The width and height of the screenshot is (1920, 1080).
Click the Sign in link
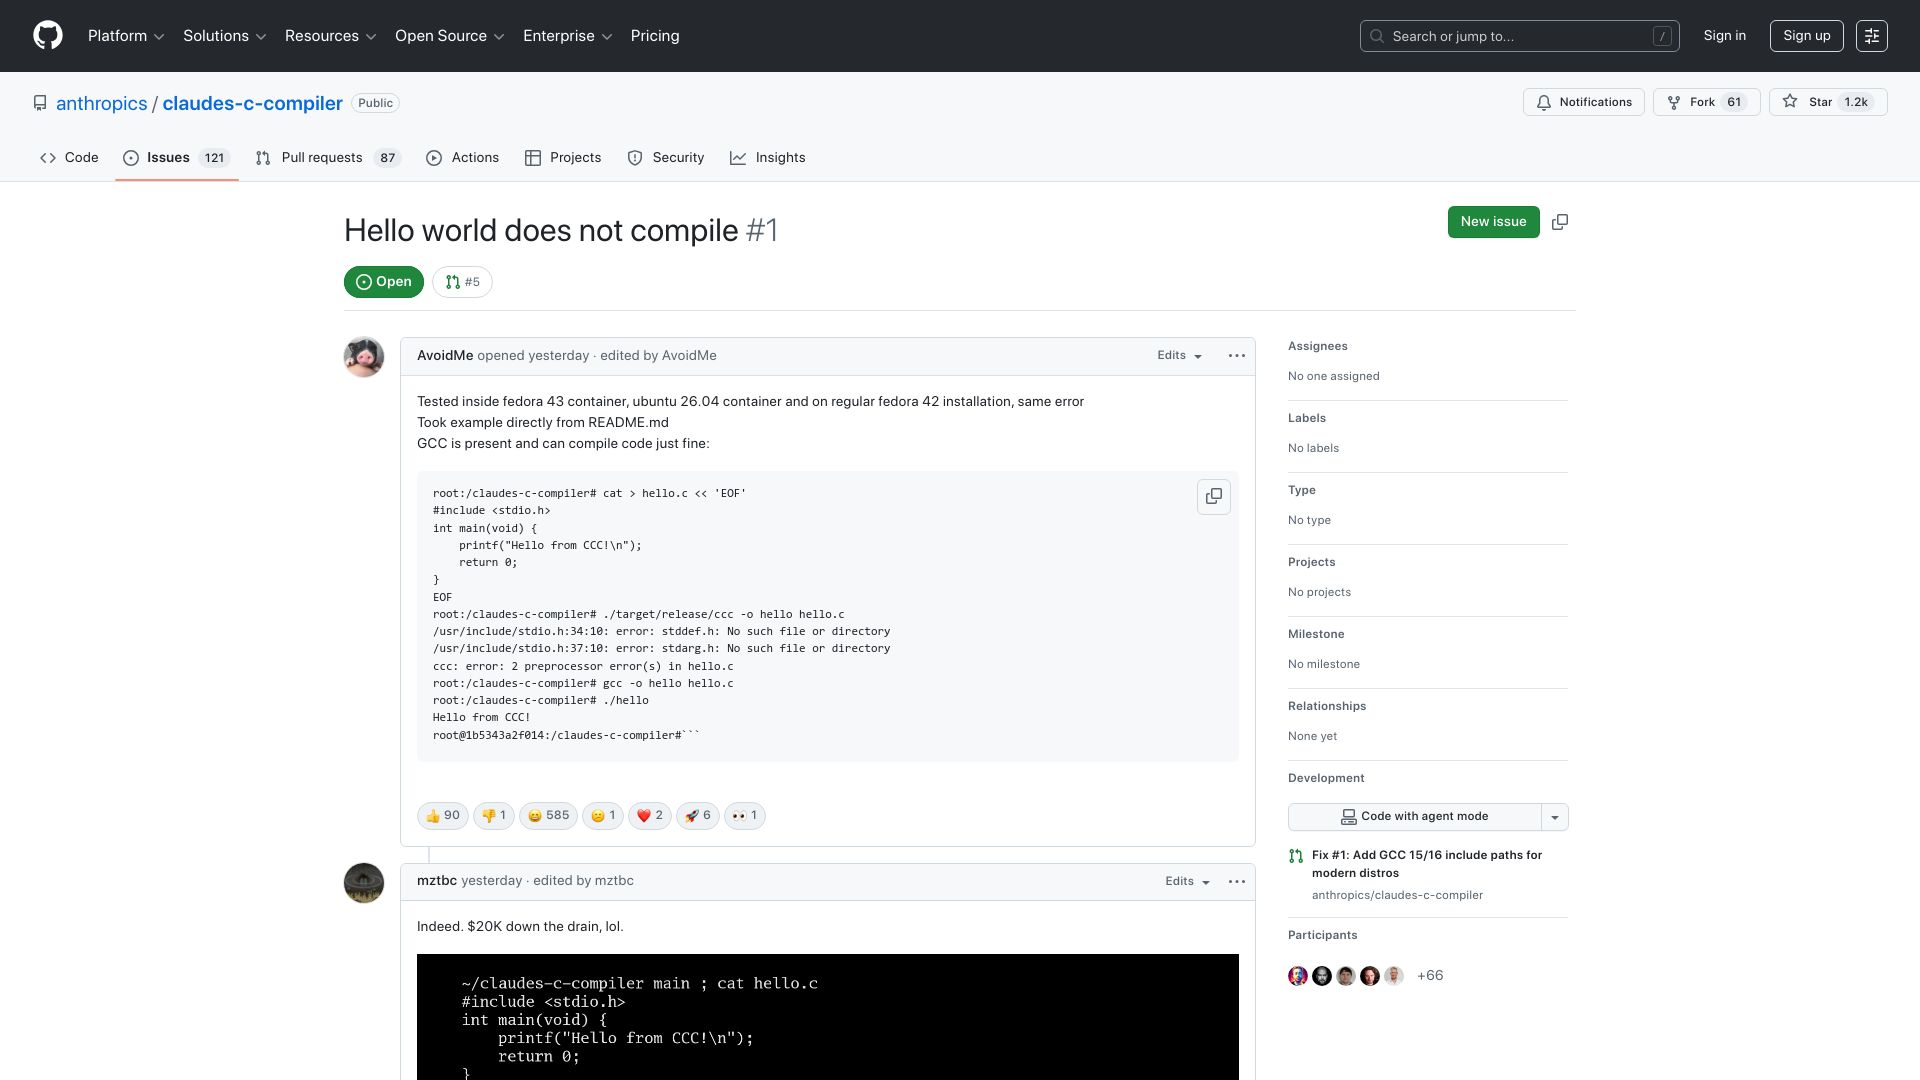[1725, 36]
